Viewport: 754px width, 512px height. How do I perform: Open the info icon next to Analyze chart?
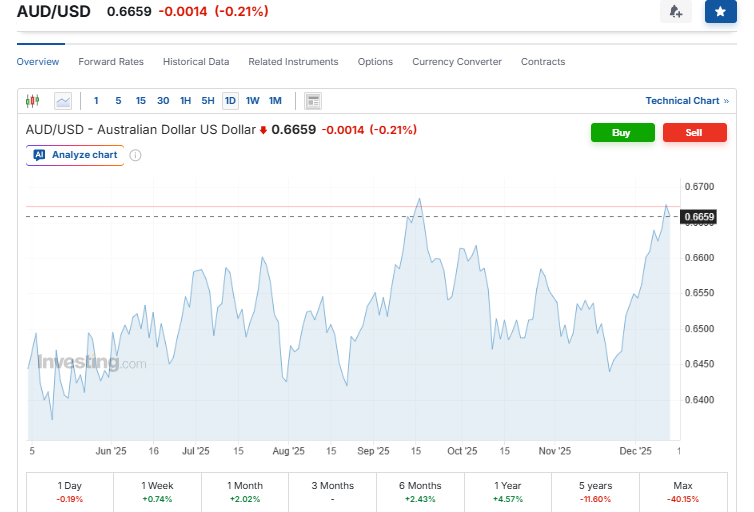pos(136,155)
